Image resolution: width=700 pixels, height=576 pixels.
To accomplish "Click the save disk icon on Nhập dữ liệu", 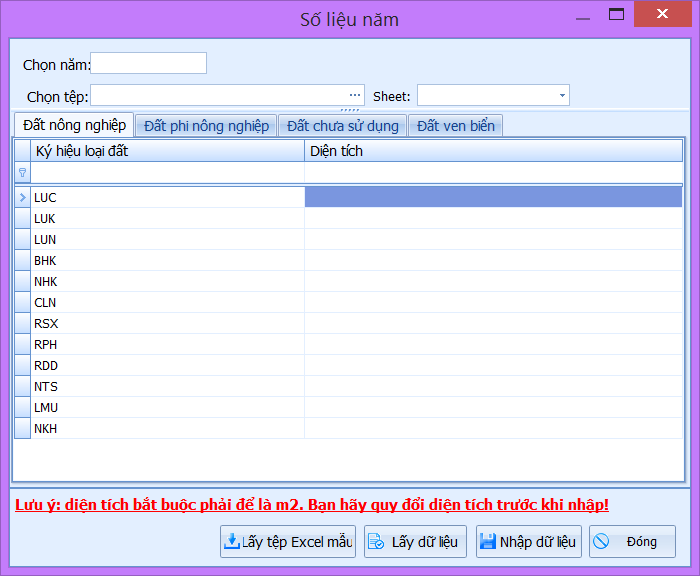I will (x=488, y=542).
